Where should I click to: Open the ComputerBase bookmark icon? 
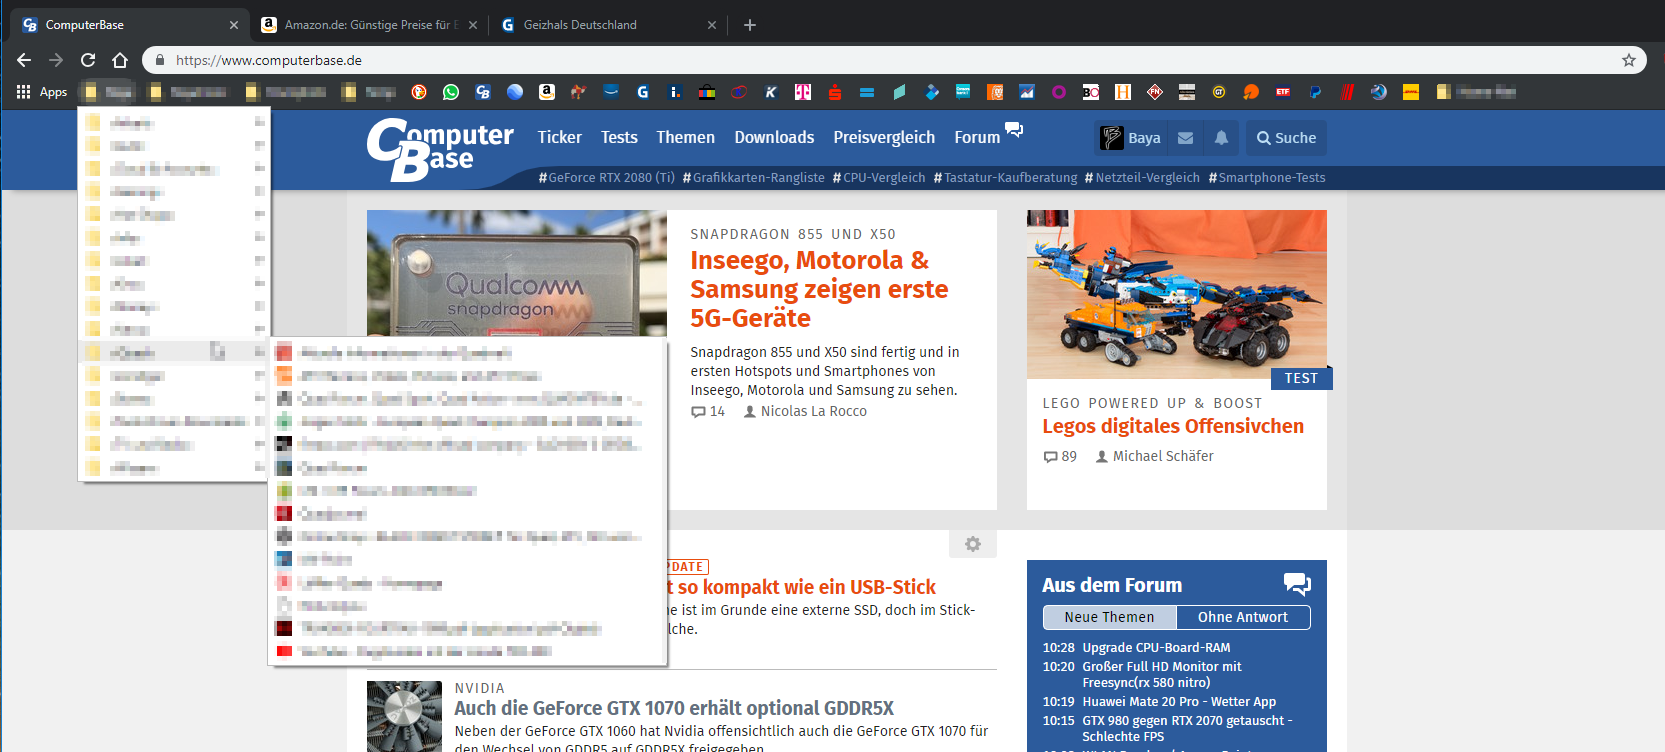(483, 92)
